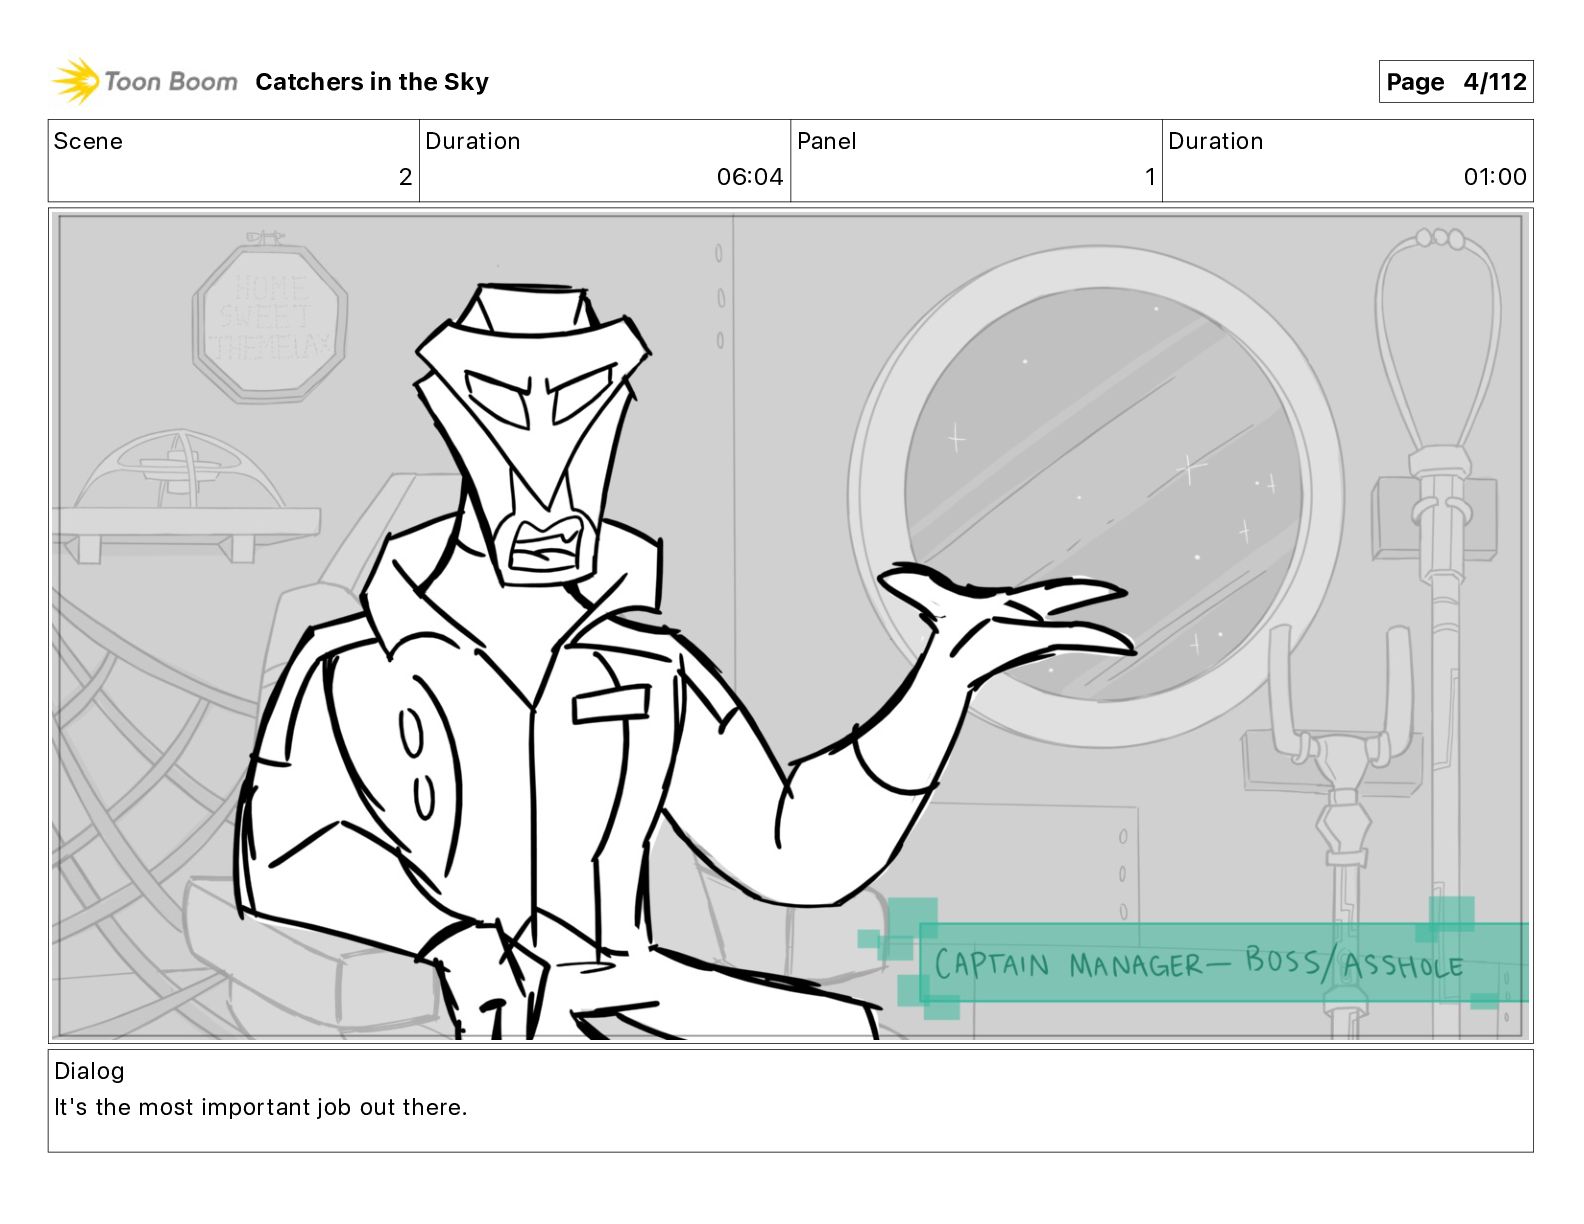Click the round porthole window
This screenshot has height=1224, width=1584.
(1098, 498)
